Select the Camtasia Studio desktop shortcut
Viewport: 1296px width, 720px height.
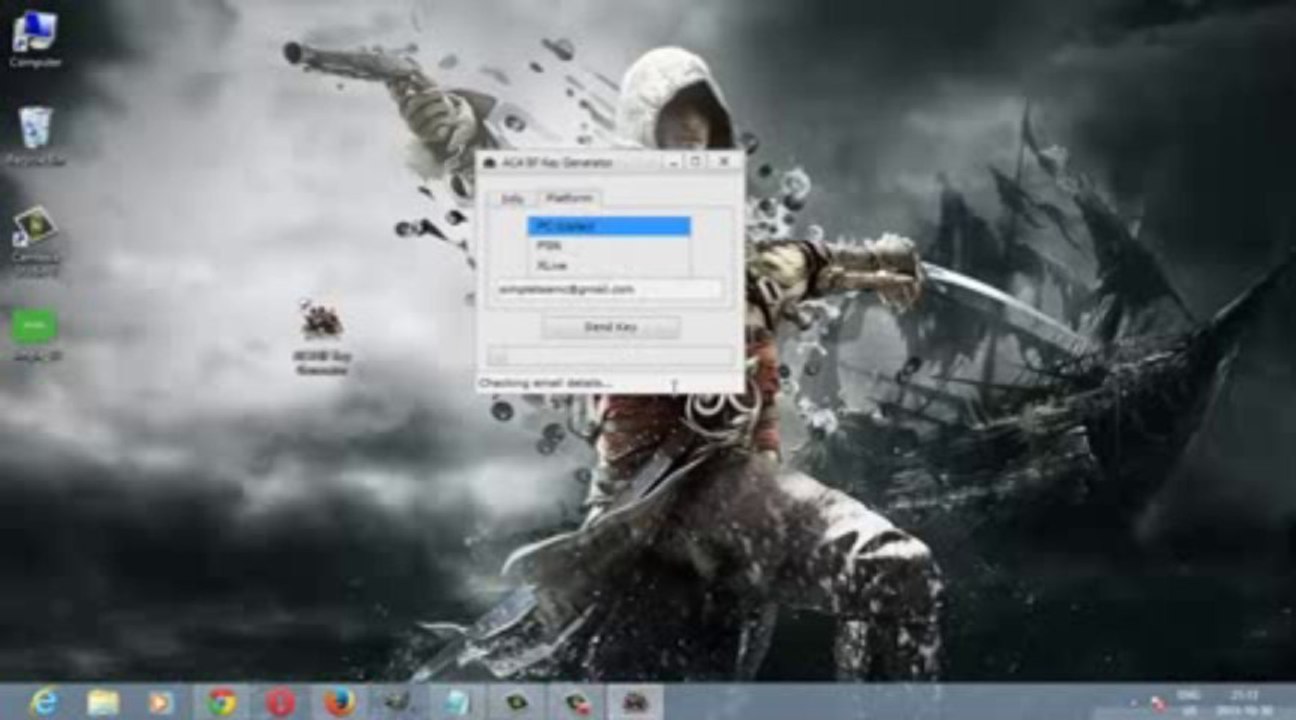(34, 240)
